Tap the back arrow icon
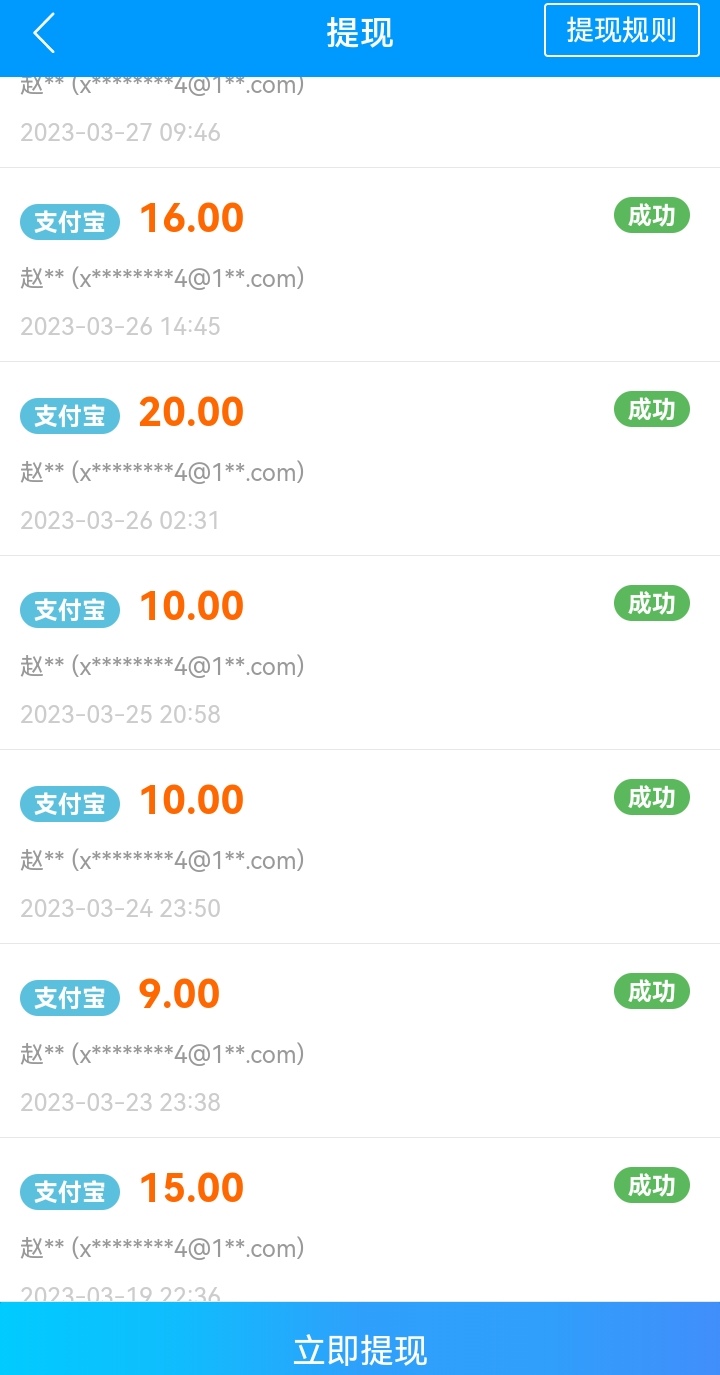 (44, 33)
